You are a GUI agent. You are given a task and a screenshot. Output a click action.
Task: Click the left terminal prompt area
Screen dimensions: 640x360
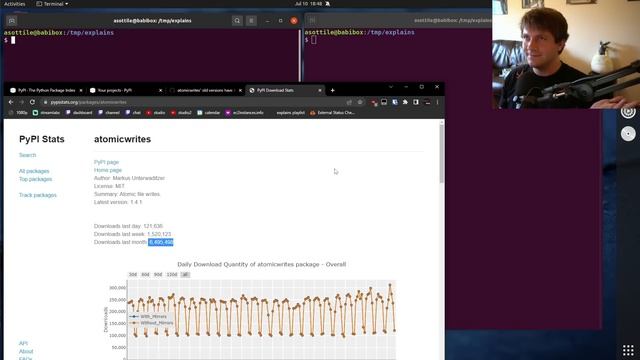click(x=151, y=55)
